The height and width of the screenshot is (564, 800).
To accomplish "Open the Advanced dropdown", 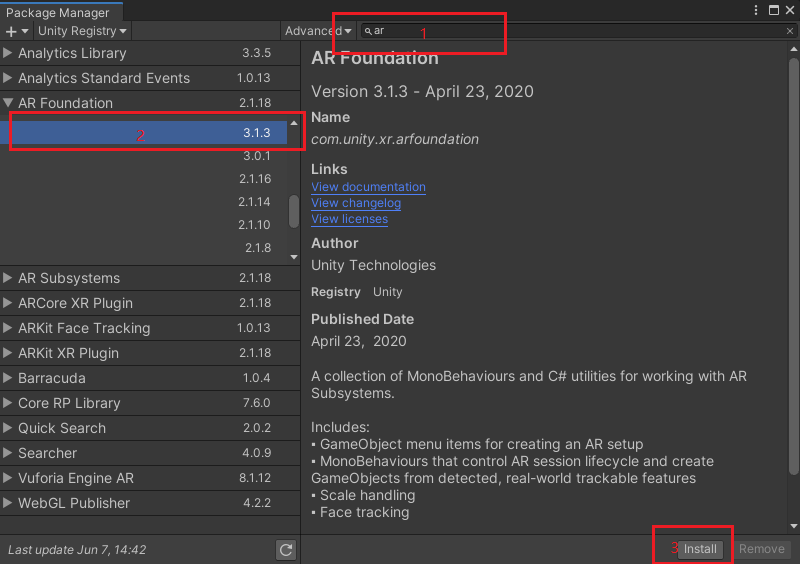I will point(317,31).
